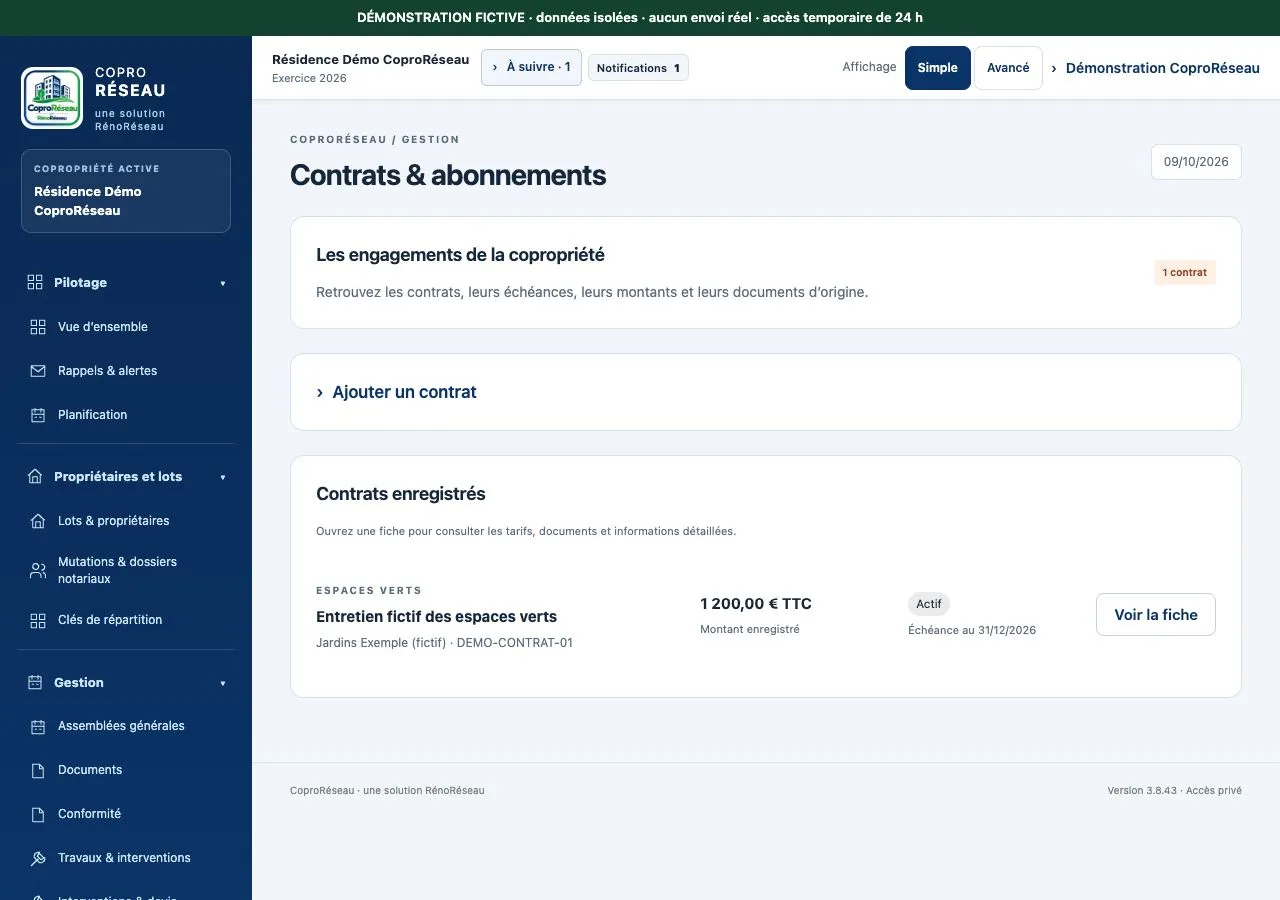Click the Vue d'ensemble dashboard icon
1280x900 pixels.
pyautogui.click(x=38, y=327)
